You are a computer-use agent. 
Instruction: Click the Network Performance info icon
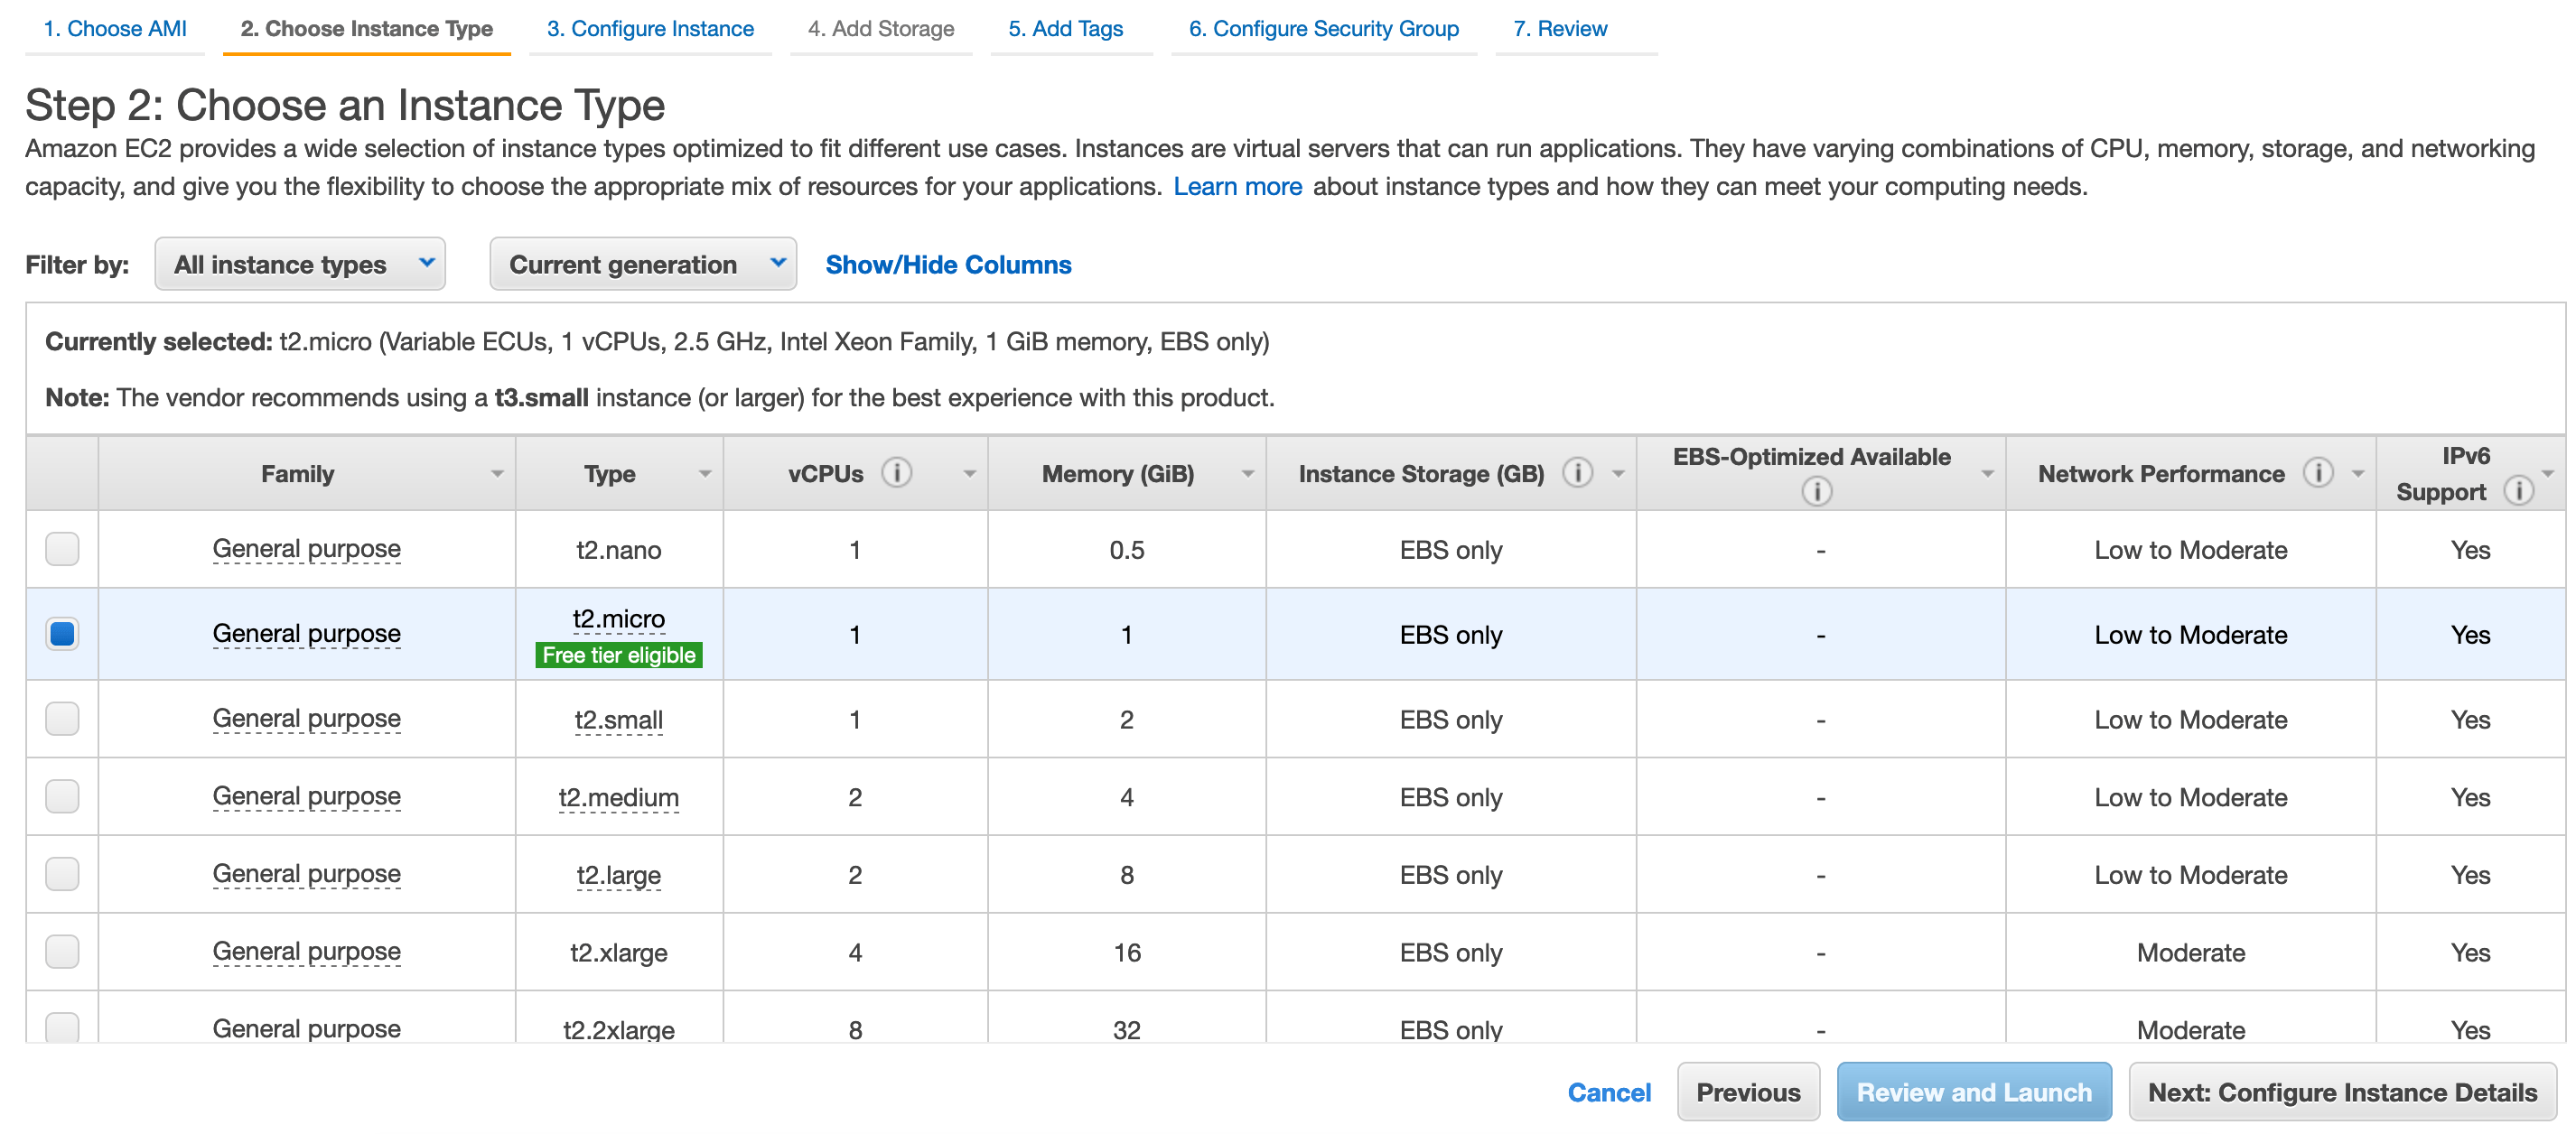tap(2320, 472)
